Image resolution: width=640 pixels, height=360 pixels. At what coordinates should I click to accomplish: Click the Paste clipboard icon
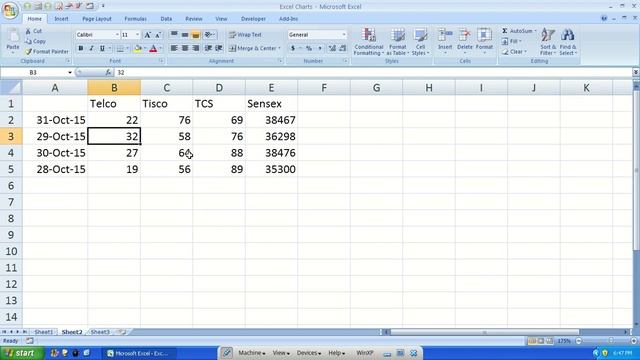pyautogui.click(x=13, y=36)
